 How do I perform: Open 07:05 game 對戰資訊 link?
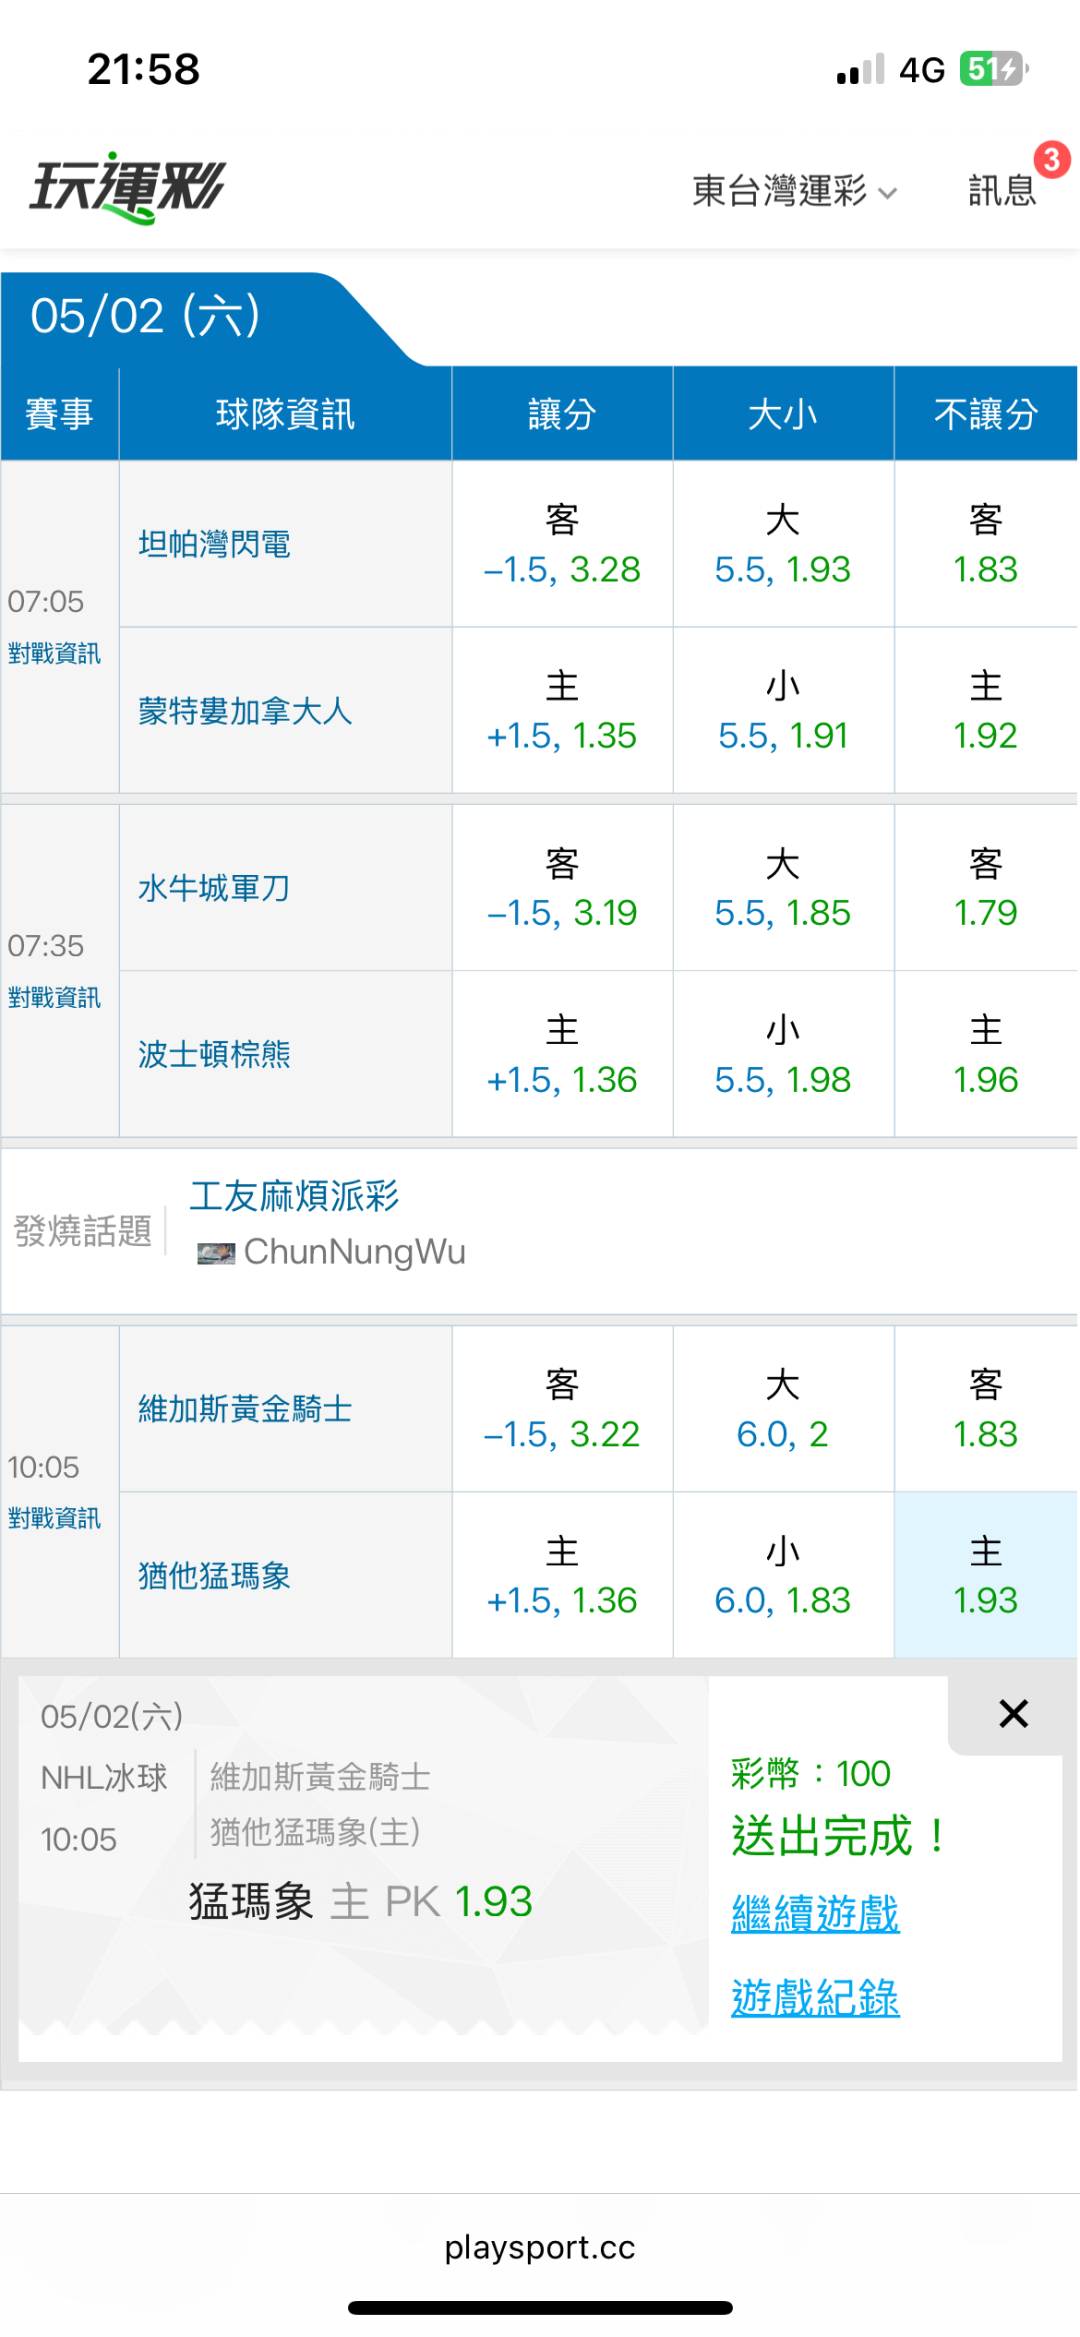pyautogui.click(x=54, y=654)
